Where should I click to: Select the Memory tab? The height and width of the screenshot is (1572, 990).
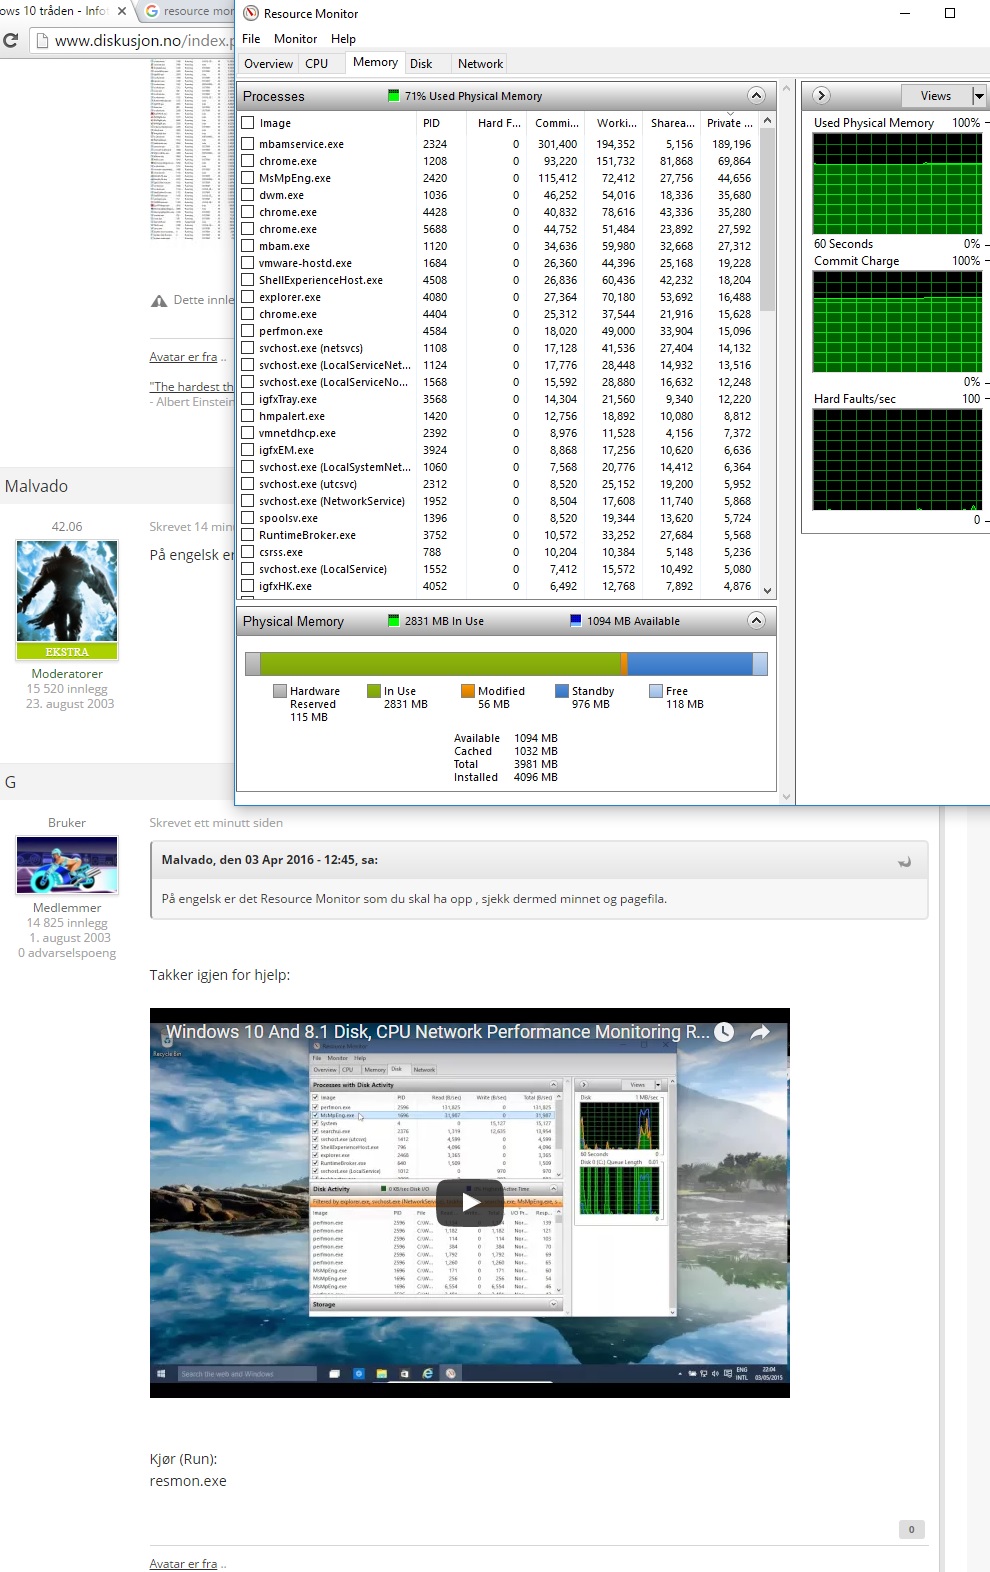[375, 62]
